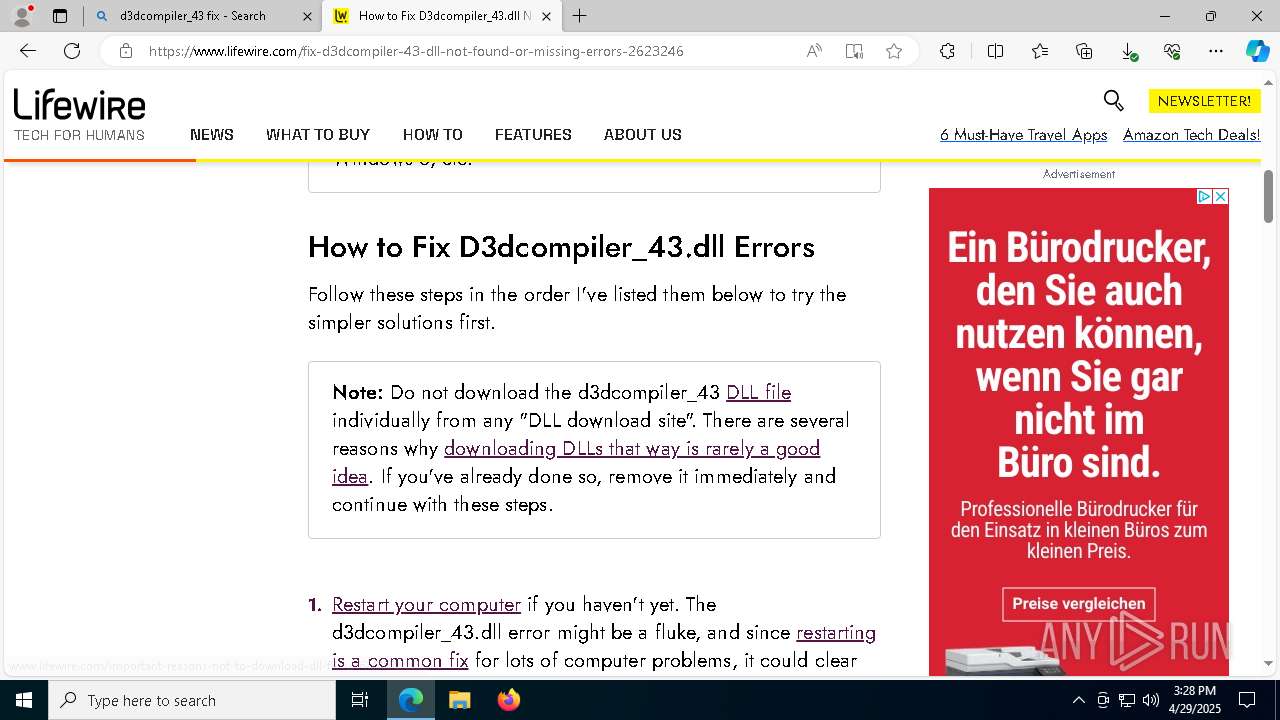Open Microsoft Edge from the taskbar
Screen dimensions: 1280x720
tap(411, 700)
